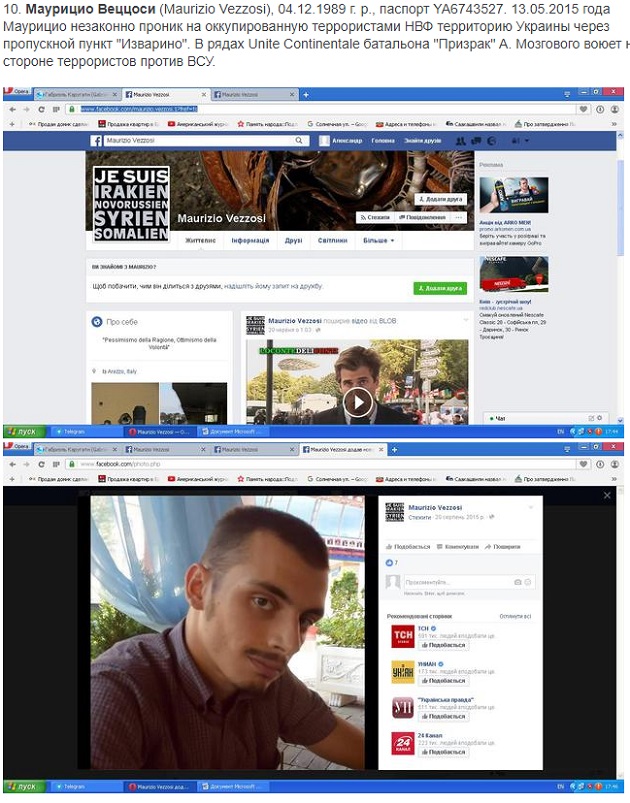Open the three-dots menu on cover
This screenshot has height=803, width=630.
click(x=459, y=217)
